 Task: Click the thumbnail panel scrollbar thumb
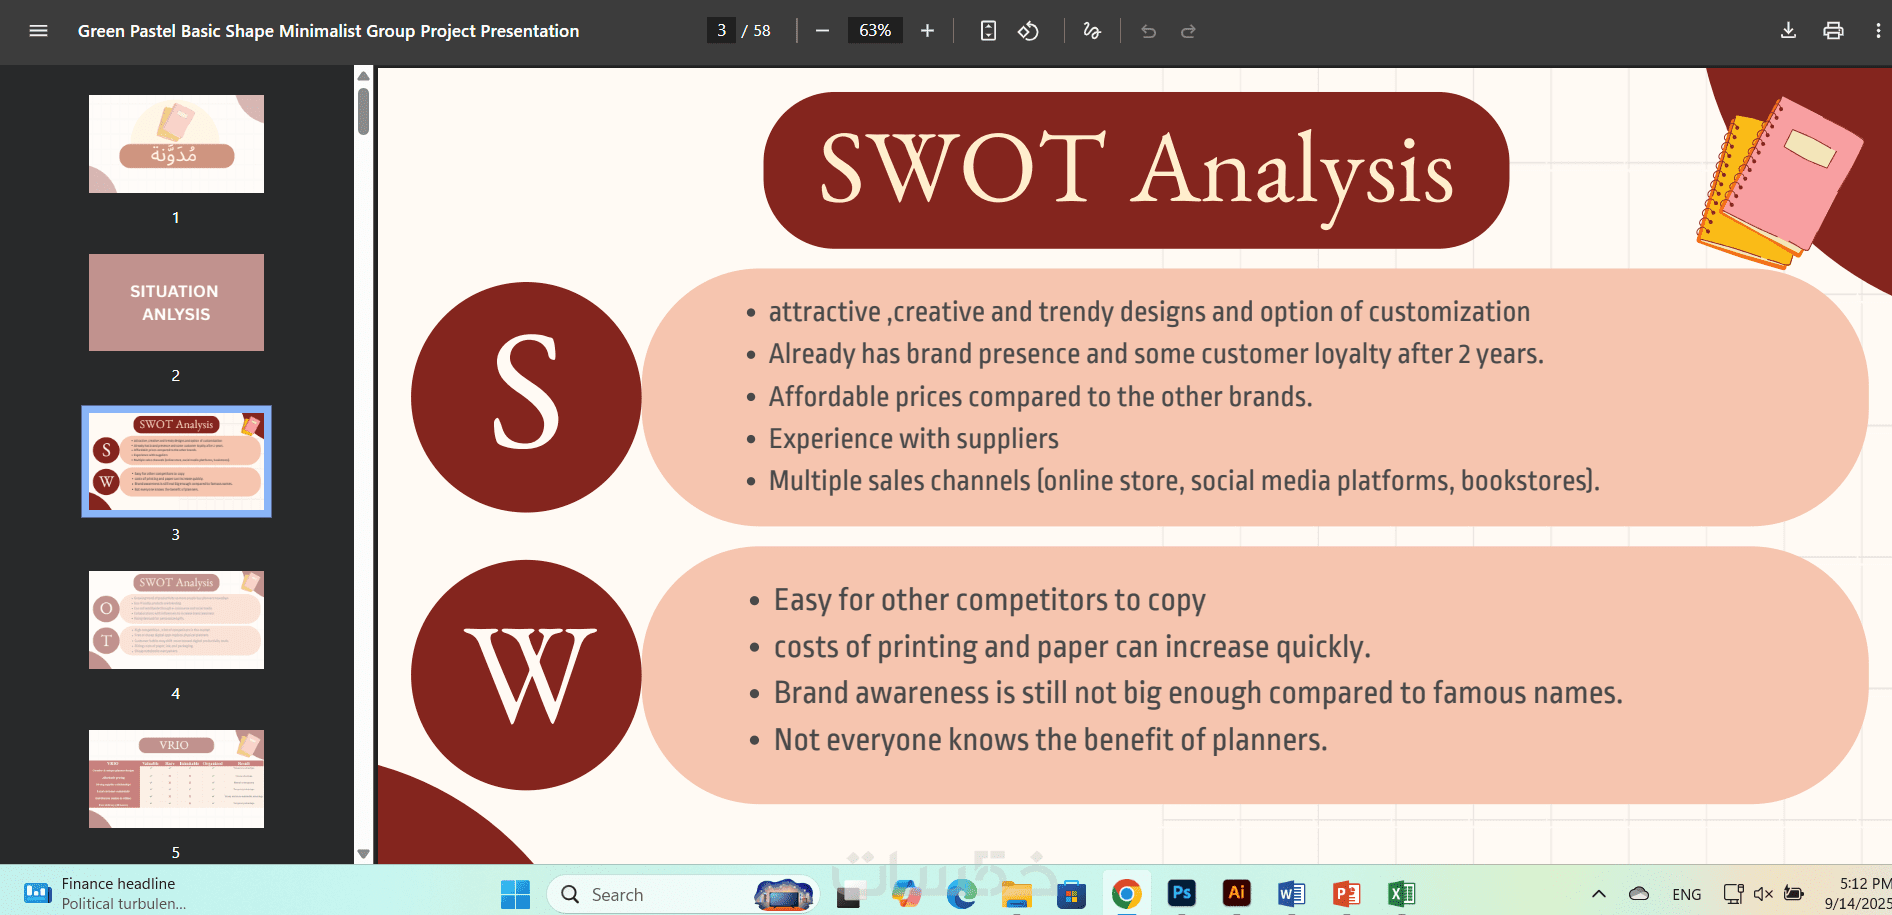tap(364, 111)
